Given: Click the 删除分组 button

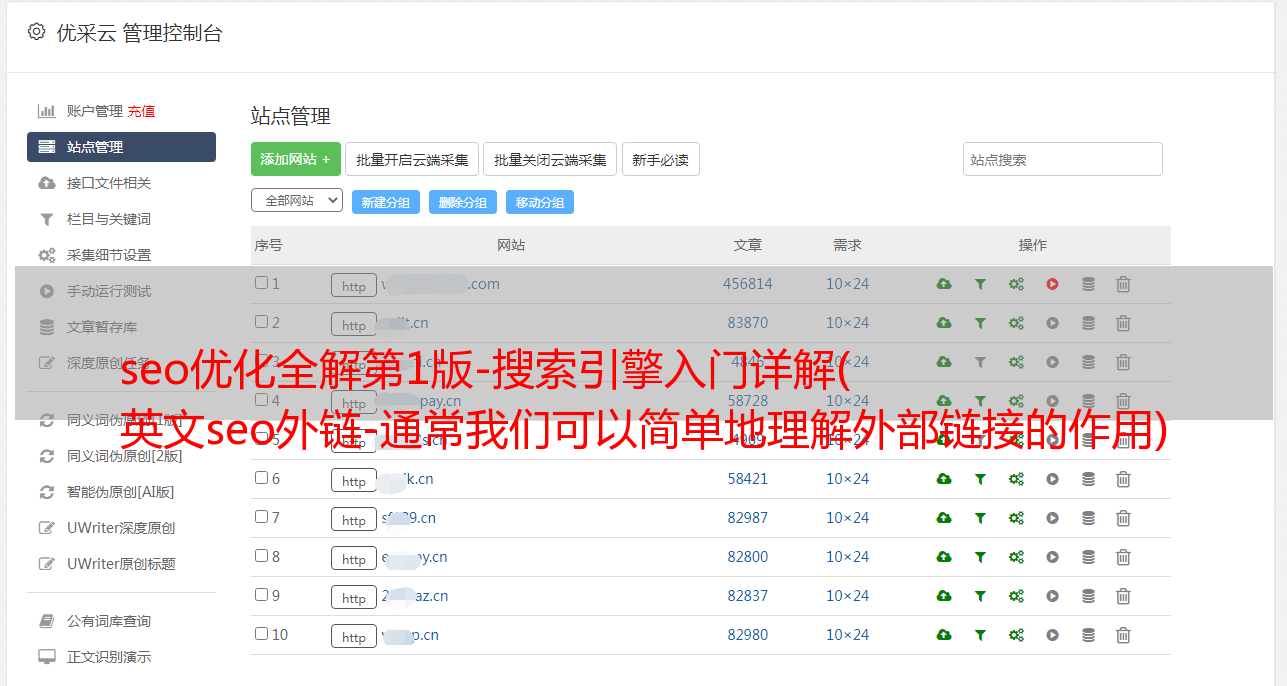Looking at the screenshot, I should (463, 202).
